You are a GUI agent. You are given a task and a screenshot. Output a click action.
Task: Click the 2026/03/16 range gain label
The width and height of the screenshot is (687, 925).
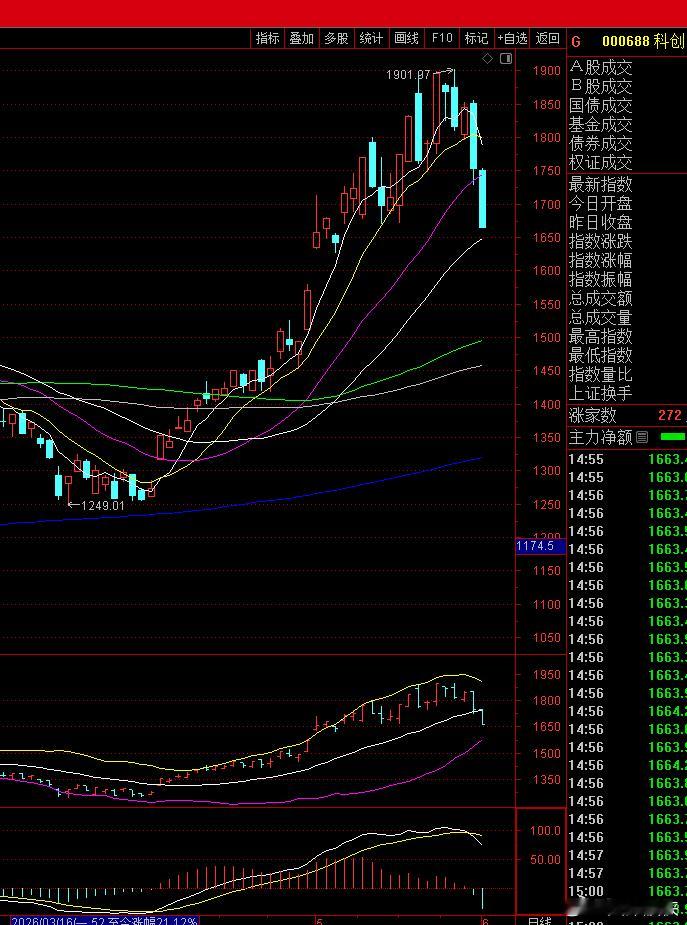[x=106, y=921]
